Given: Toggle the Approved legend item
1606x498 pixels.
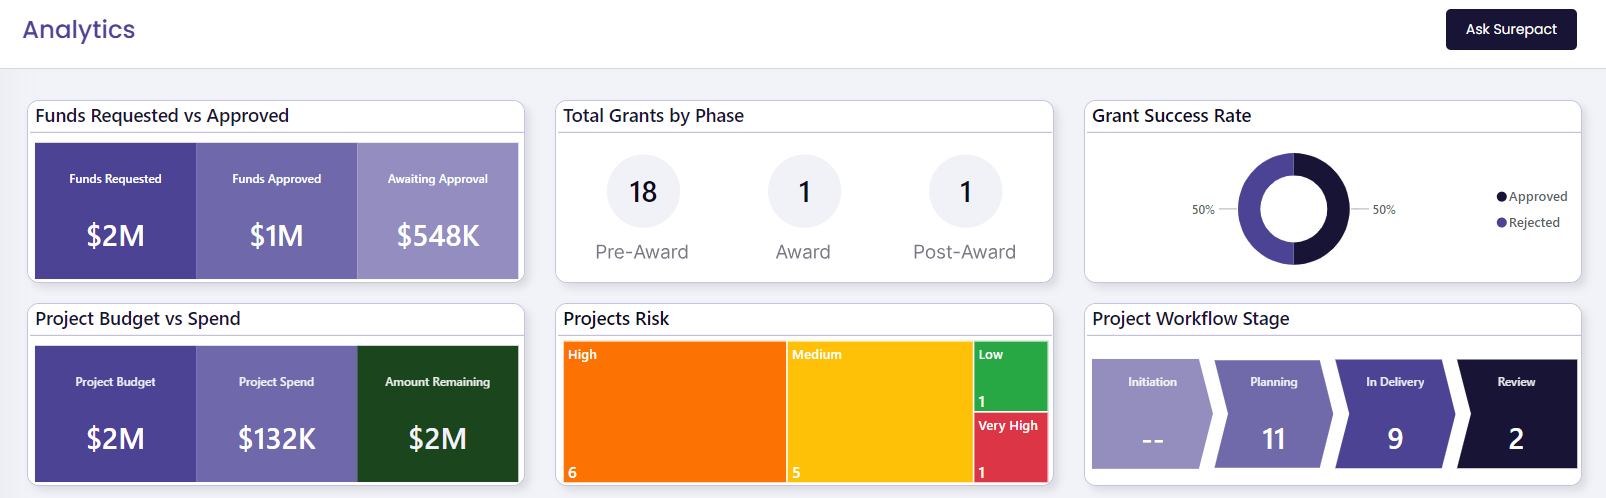Looking at the screenshot, I should coord(1532,197).
